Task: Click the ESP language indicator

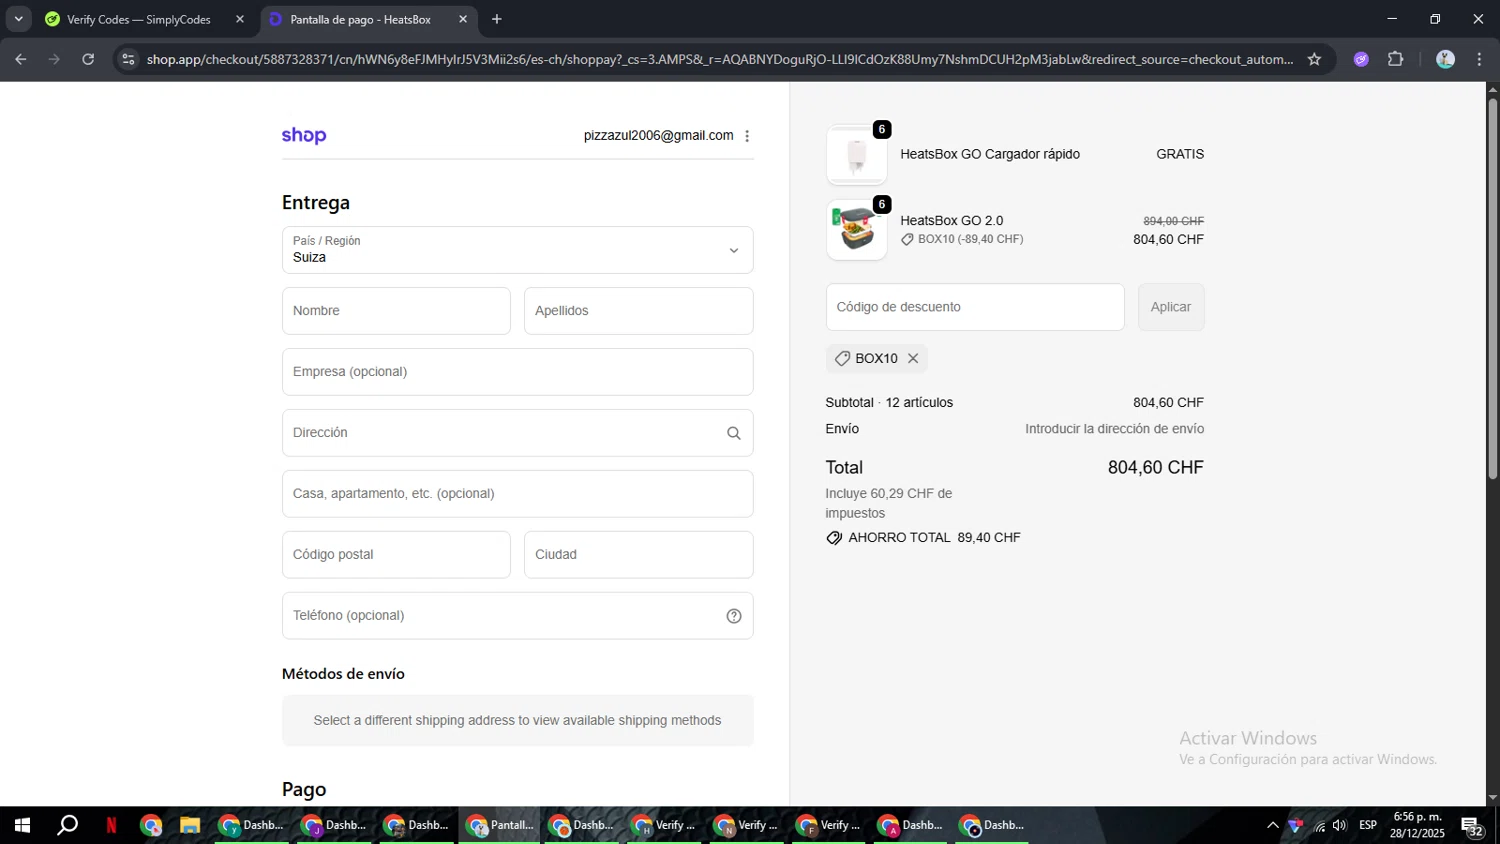Action: (x=1368, y=825)
